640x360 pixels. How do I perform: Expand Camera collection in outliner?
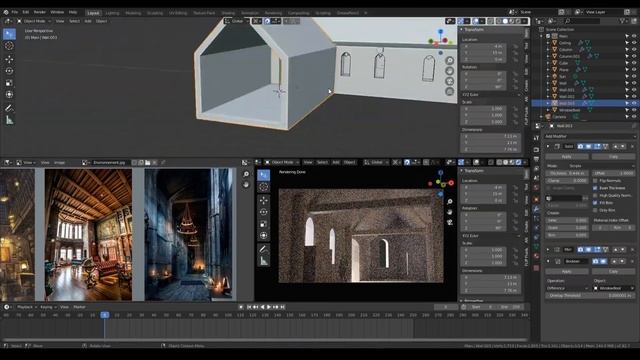542,117
